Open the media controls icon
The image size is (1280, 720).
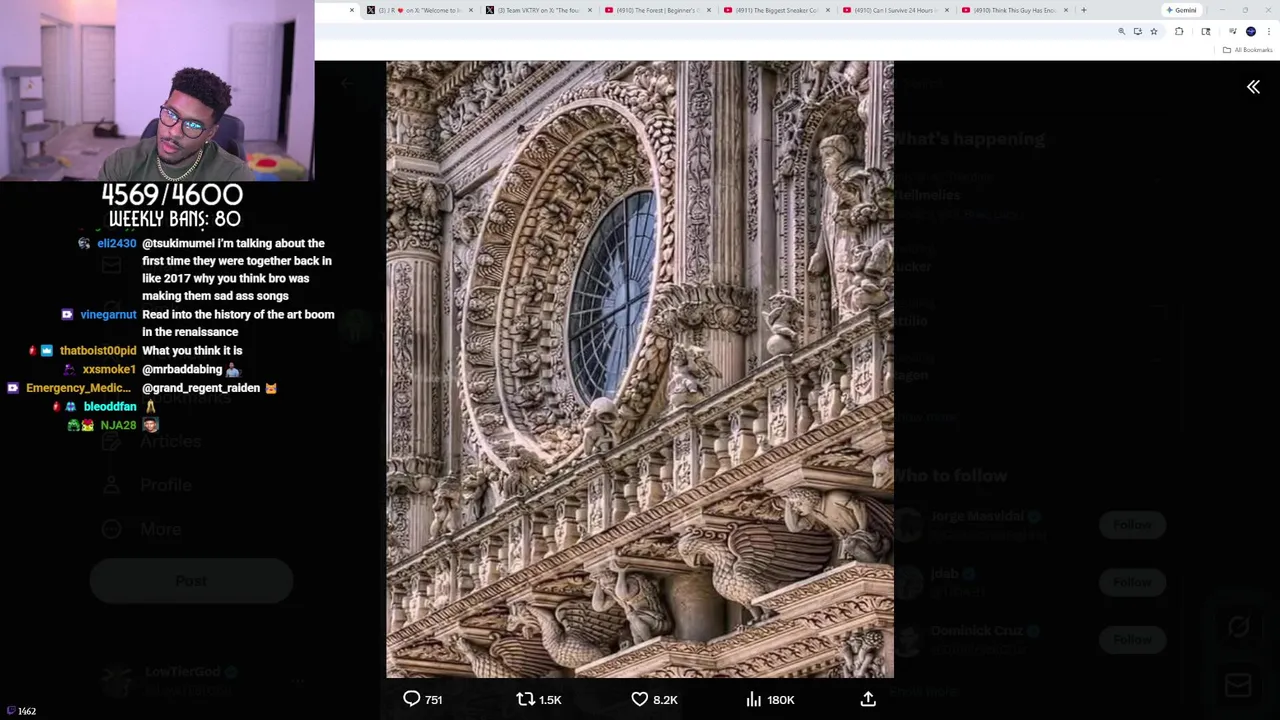(x=1232, y=32)
